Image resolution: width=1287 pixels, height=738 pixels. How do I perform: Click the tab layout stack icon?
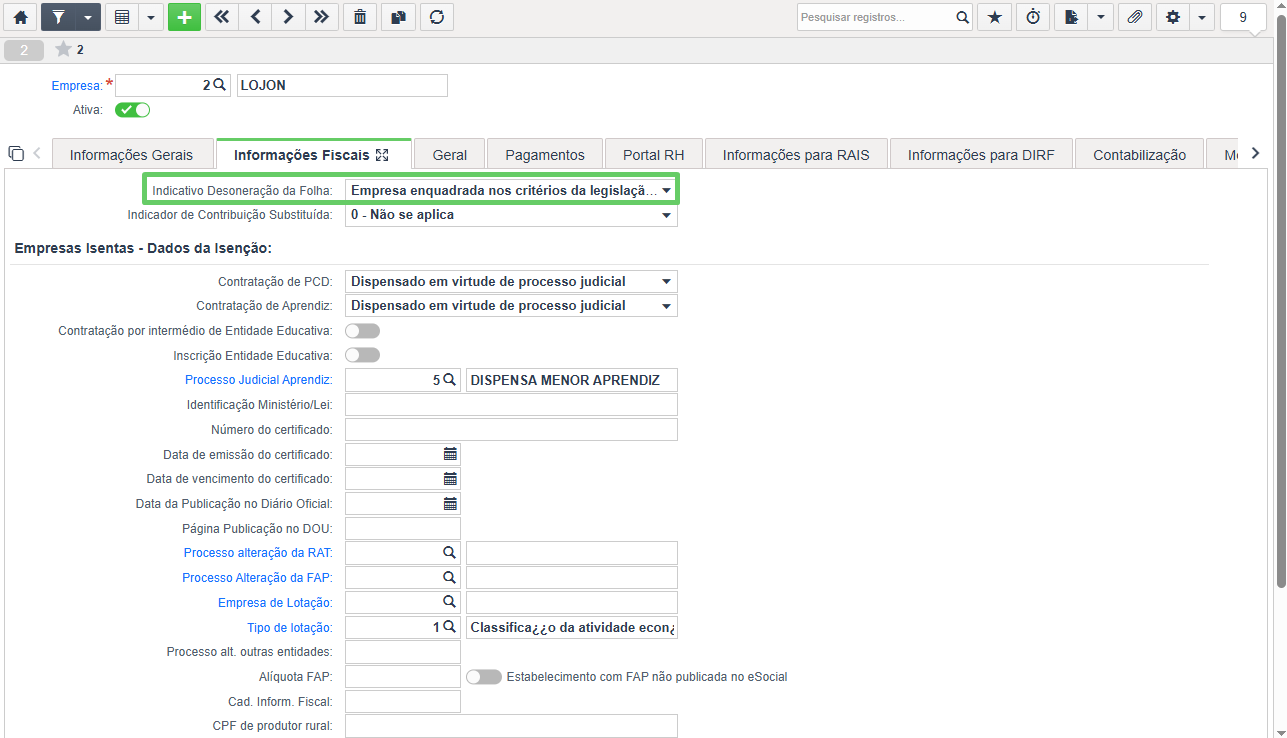(15, 153)
